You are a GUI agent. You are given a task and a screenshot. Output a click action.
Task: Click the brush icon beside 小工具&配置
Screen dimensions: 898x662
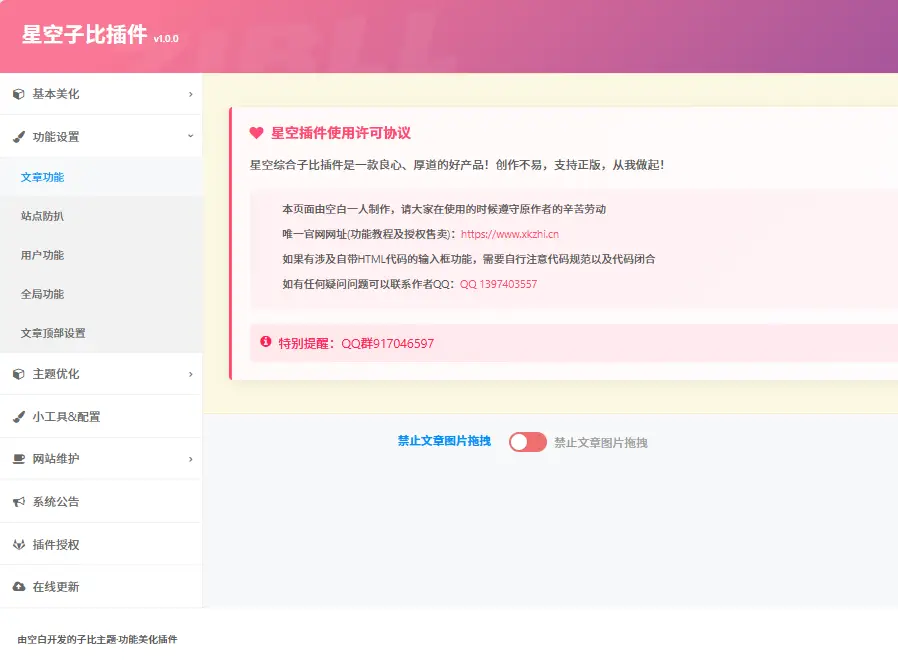point(18,417)
